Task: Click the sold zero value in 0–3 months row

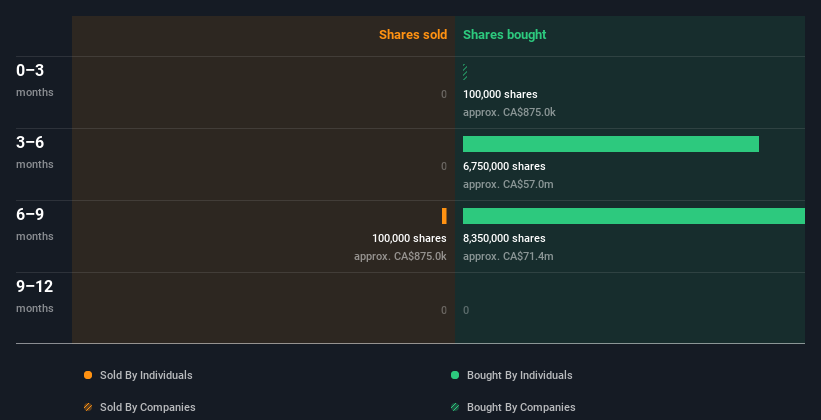Action: click(444, 94)
